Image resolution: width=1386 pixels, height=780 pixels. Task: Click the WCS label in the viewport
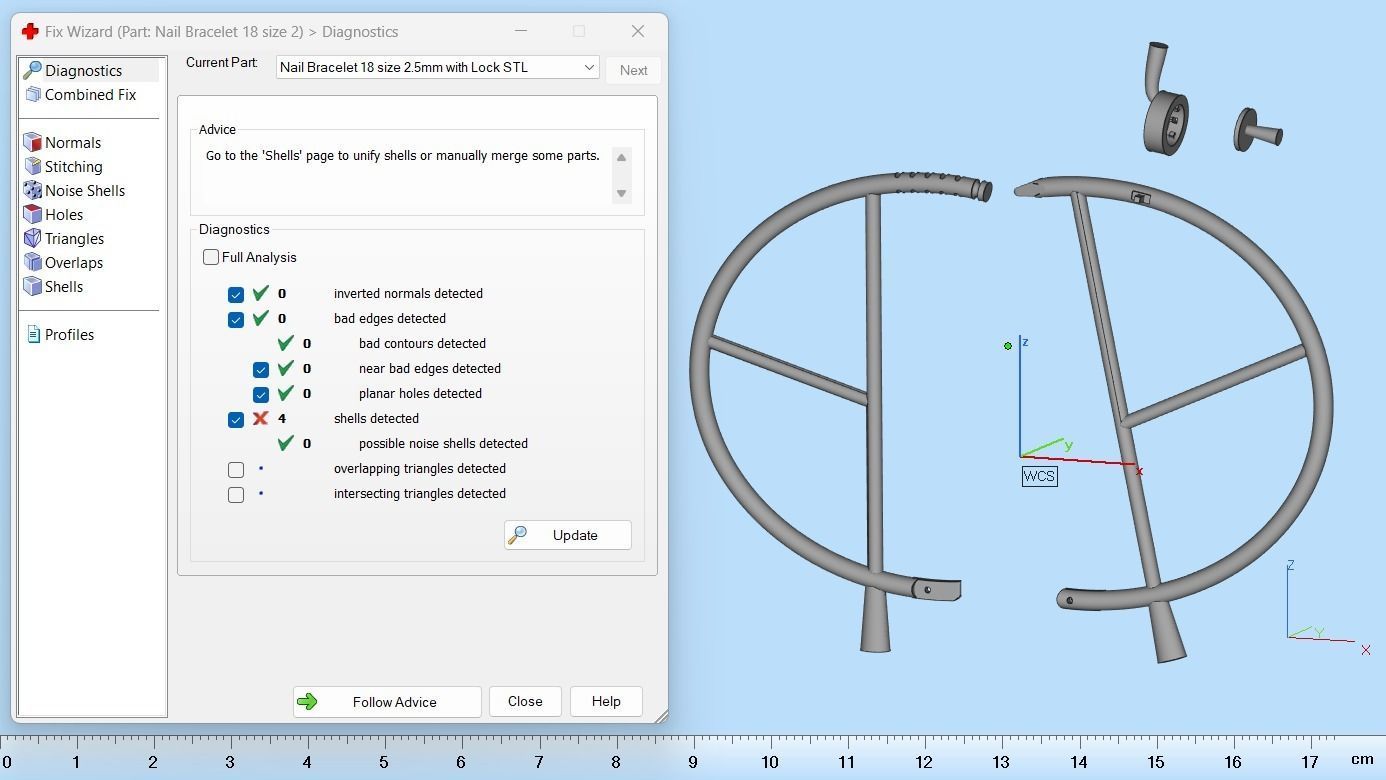1039,476
